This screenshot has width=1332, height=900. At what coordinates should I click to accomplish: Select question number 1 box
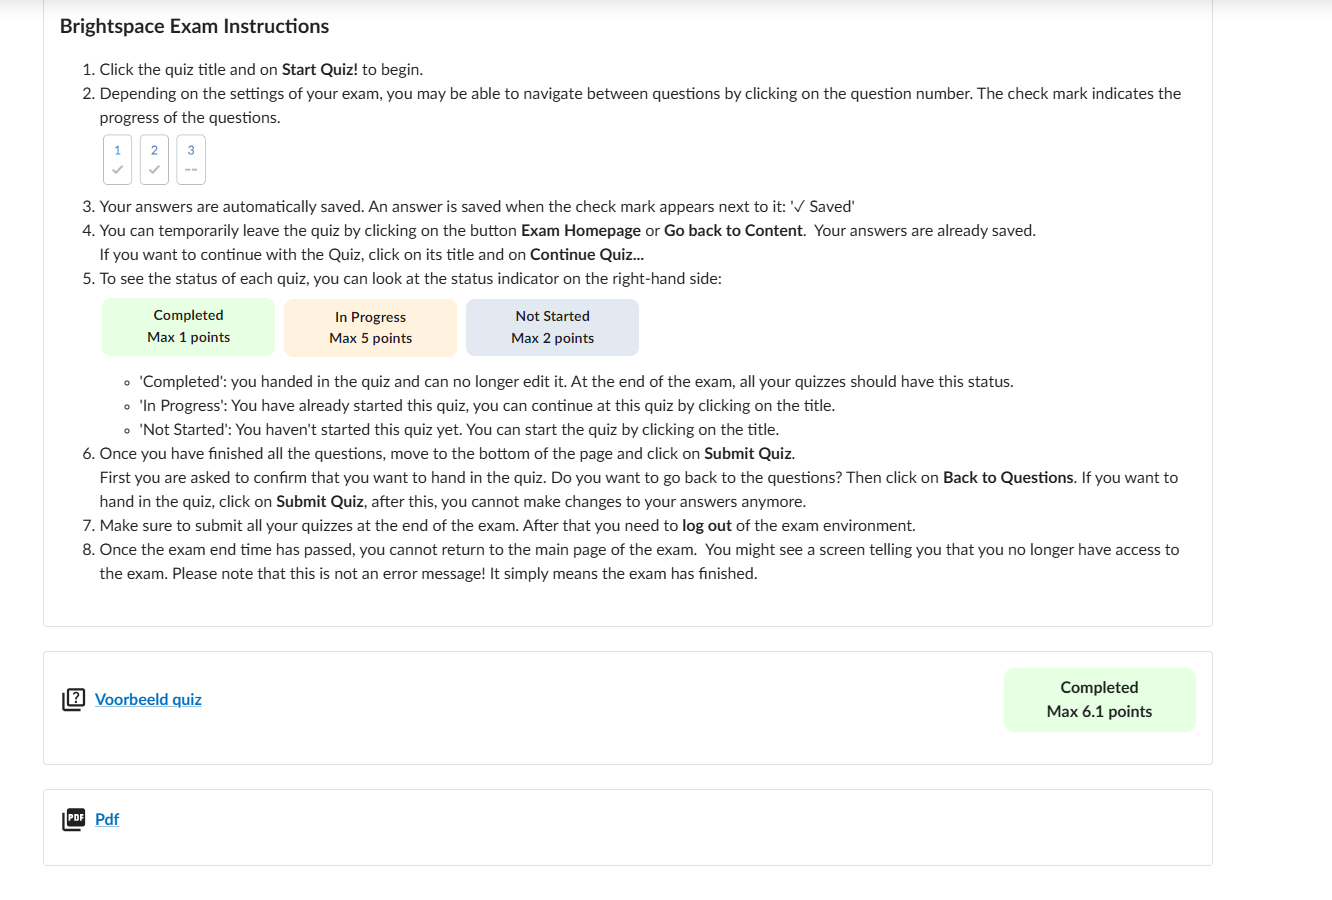coord(117,160)
